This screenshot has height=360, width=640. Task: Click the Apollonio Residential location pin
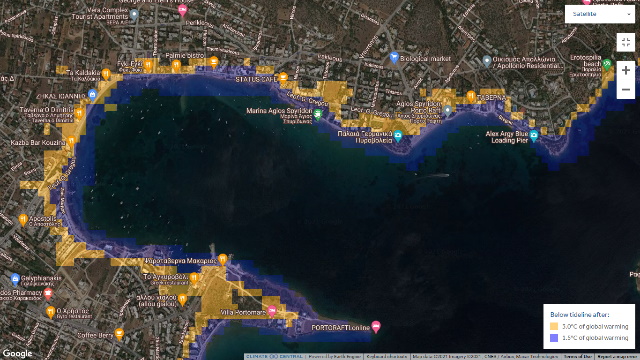[x=487, y=61]
